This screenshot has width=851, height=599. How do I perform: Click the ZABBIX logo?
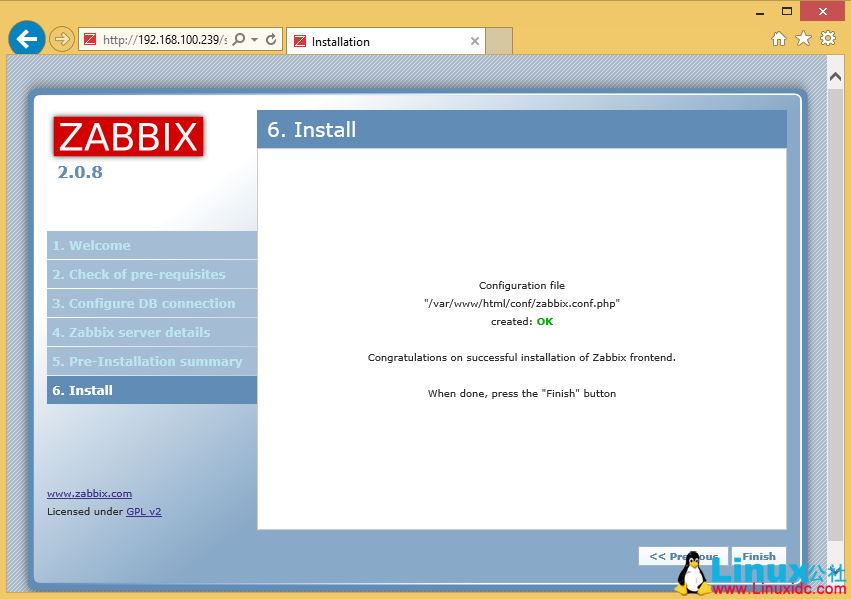point(128,136)
